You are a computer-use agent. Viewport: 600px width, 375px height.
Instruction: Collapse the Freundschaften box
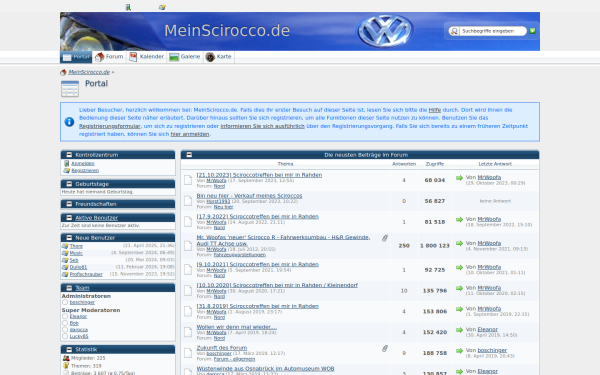69,204
